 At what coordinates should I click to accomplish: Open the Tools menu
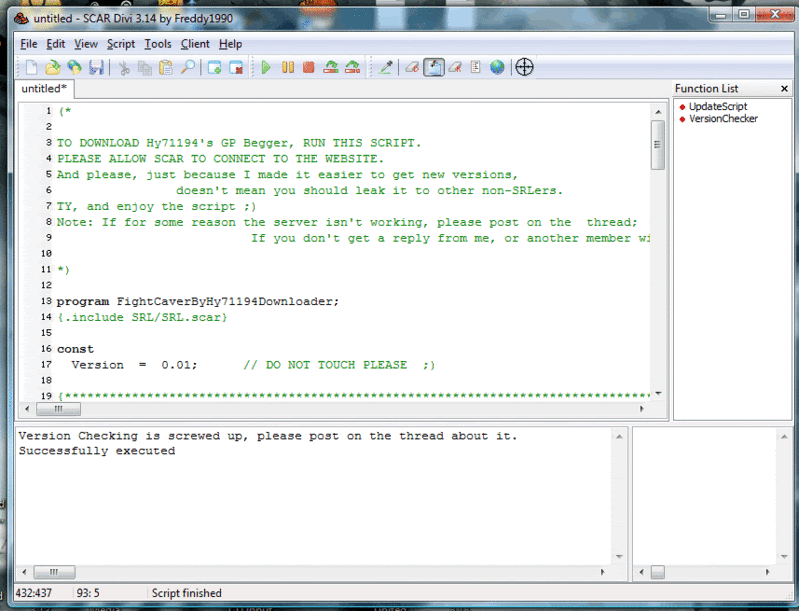click(x=157, y=44)
